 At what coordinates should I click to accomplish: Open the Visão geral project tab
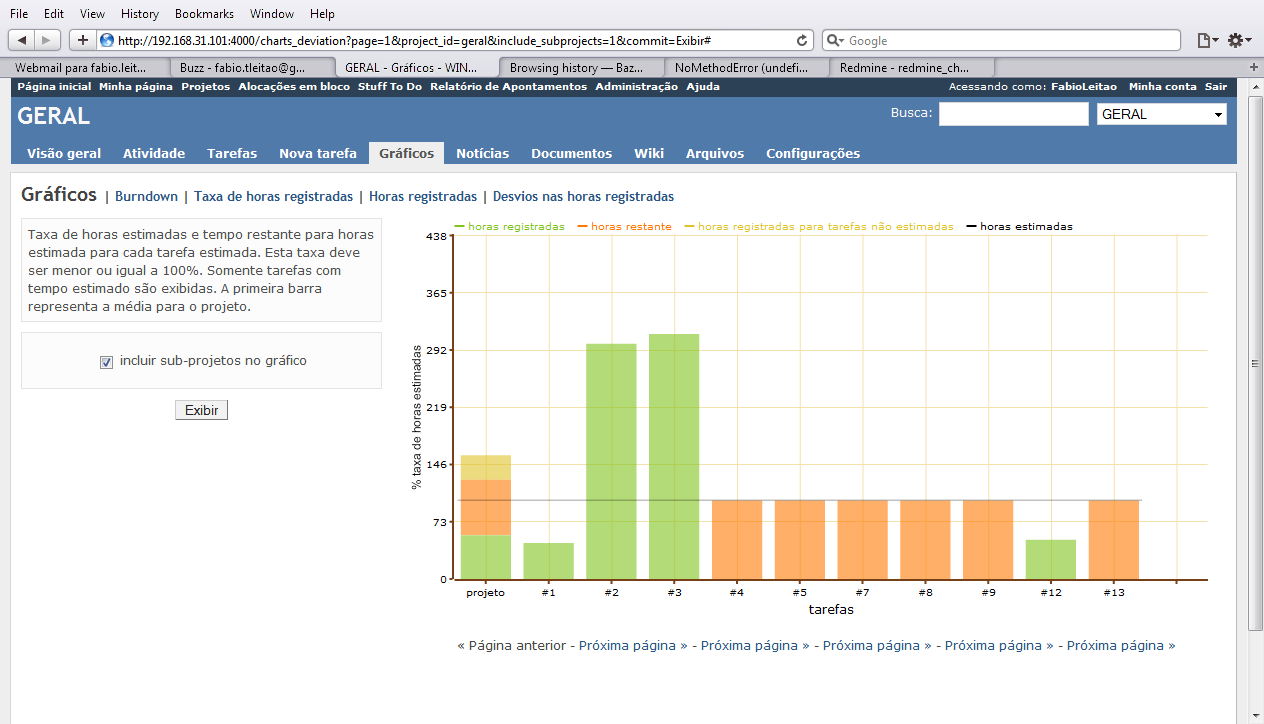coord(64,153)
